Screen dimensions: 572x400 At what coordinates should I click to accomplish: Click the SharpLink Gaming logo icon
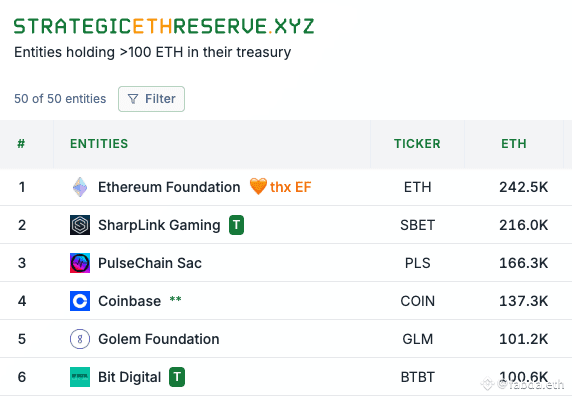(80, 225)
